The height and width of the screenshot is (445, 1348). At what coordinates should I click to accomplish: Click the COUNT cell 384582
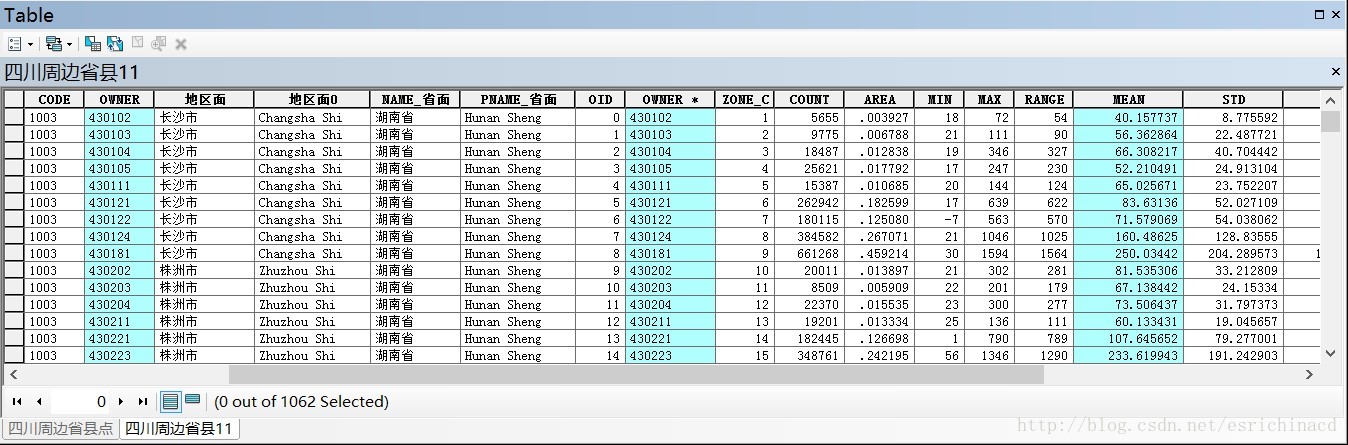[x=809, y=236]
